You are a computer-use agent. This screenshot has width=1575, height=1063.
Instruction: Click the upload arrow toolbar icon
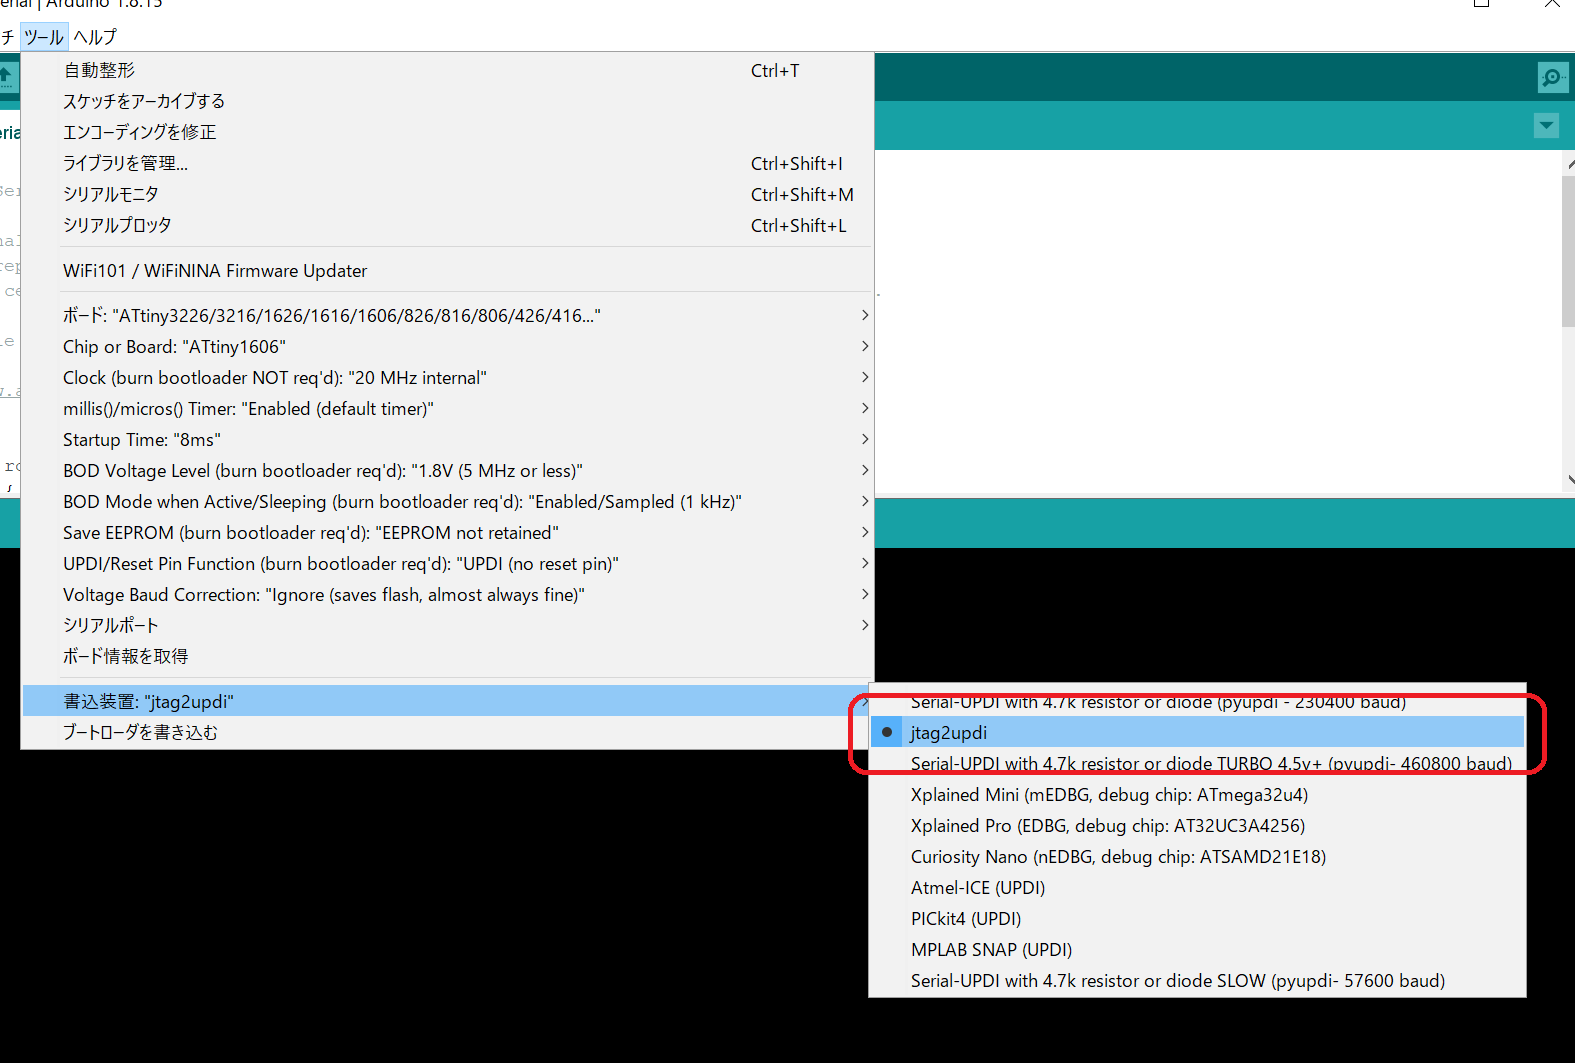(6, 77)
